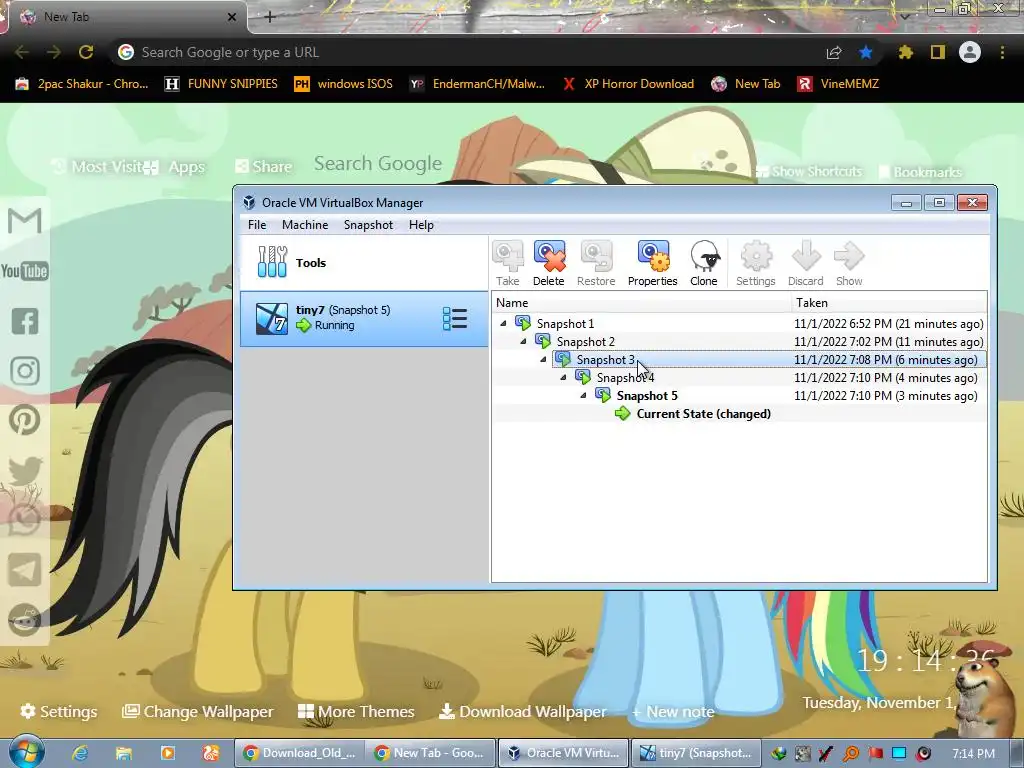Open the Chrome profile avatar

point(970,52)
